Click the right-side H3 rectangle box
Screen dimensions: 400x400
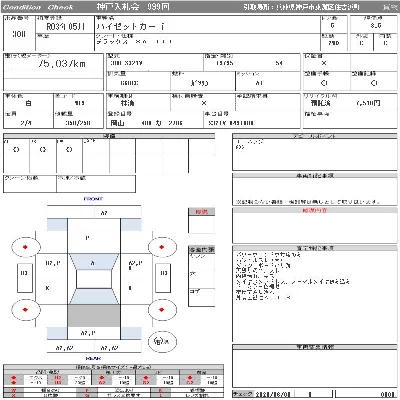163,278
